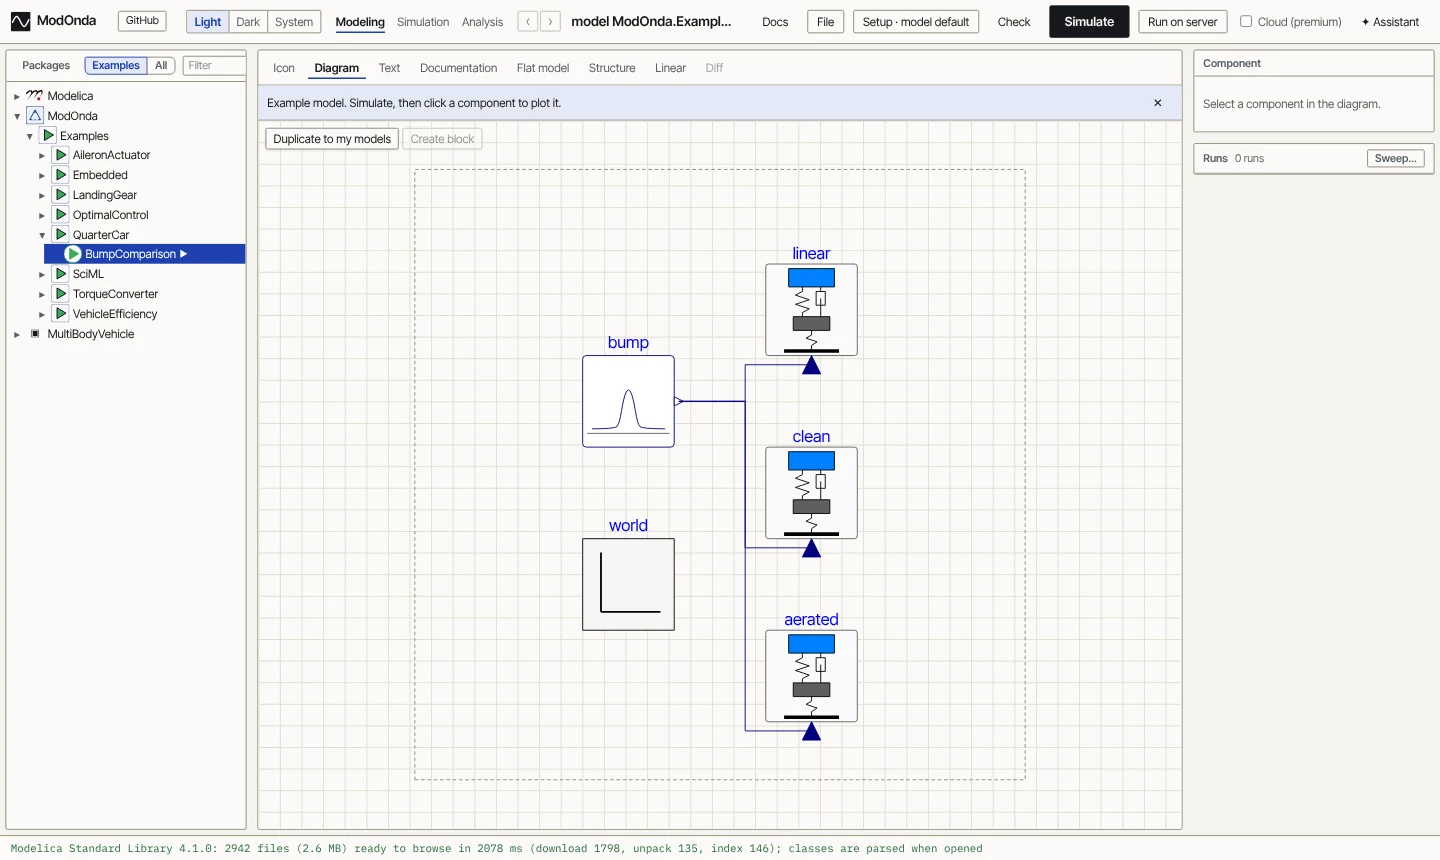Click the LandingGear play icon
1440x860 pixels.
click(61, 195)
